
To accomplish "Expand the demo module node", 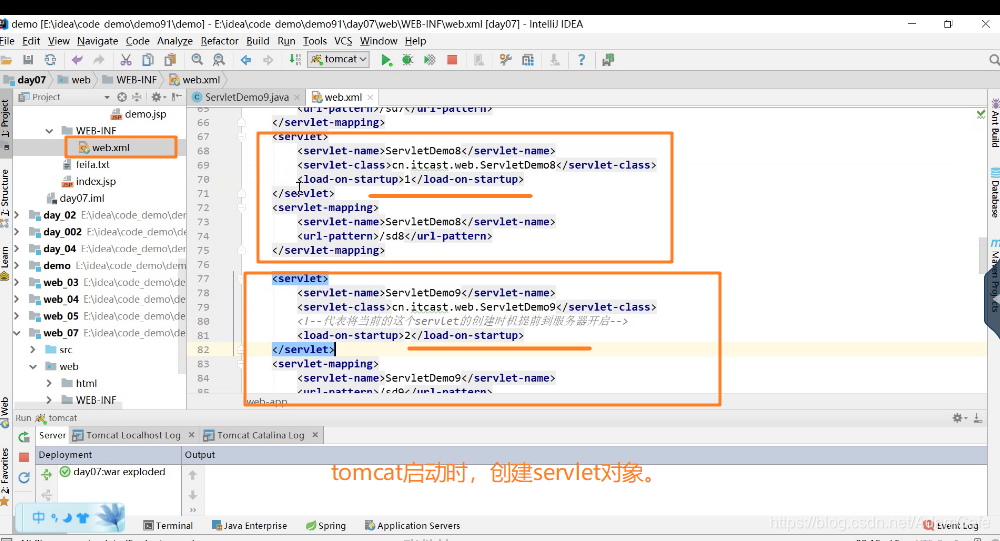I will (17, 265).
